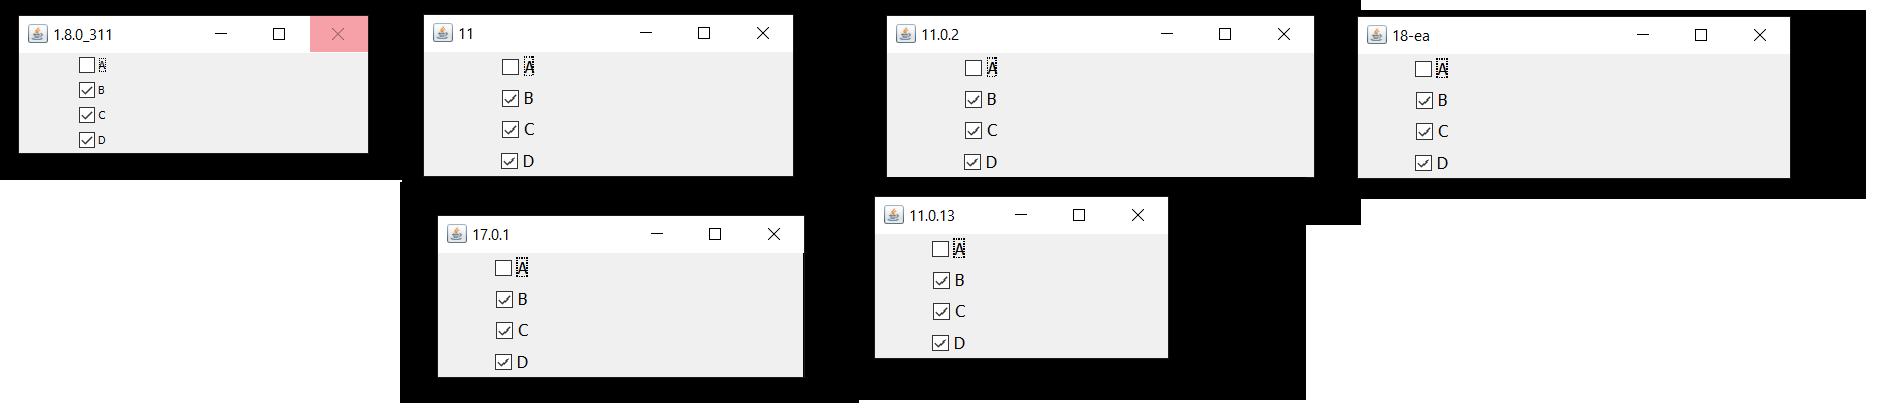Minimize the 11.0.2 window
The height and width of the screenshot is (406, 1883).
1166,34
